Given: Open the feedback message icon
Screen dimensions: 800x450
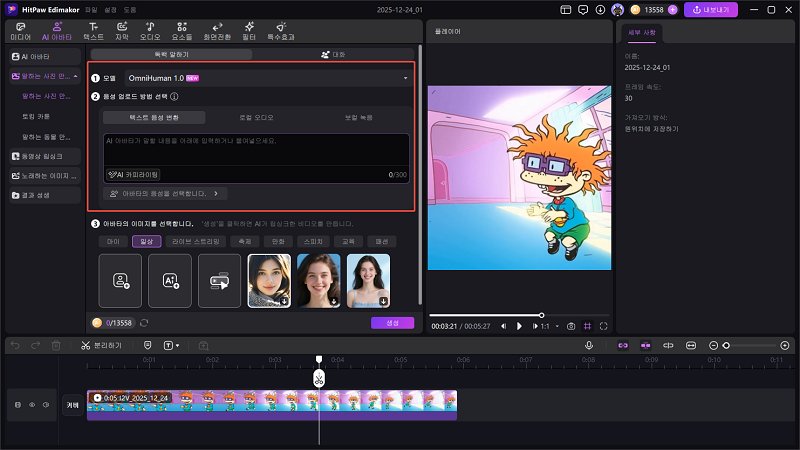Looking at the screenshot, I should 583,10.
